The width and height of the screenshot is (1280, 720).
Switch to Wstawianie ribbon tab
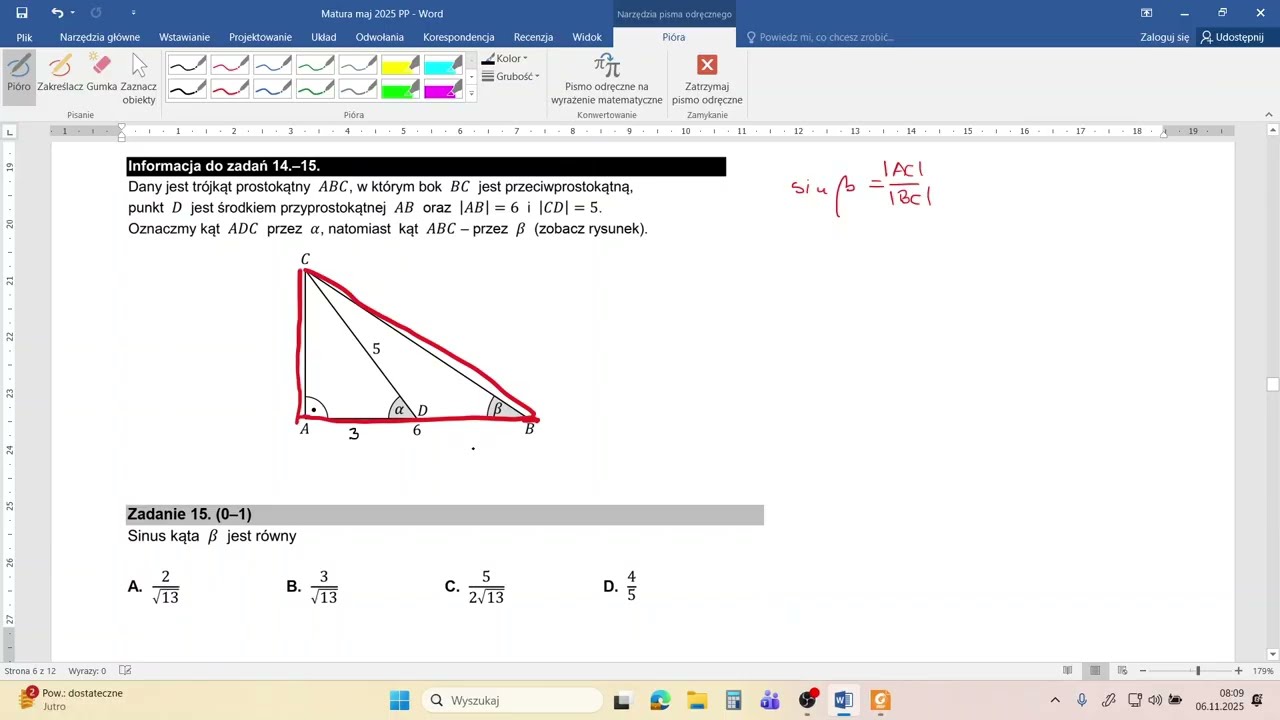pos(184,37)
